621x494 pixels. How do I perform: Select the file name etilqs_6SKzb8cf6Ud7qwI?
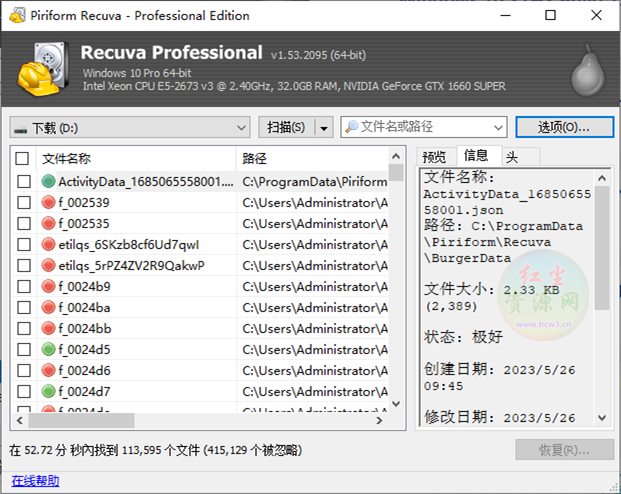129,244
